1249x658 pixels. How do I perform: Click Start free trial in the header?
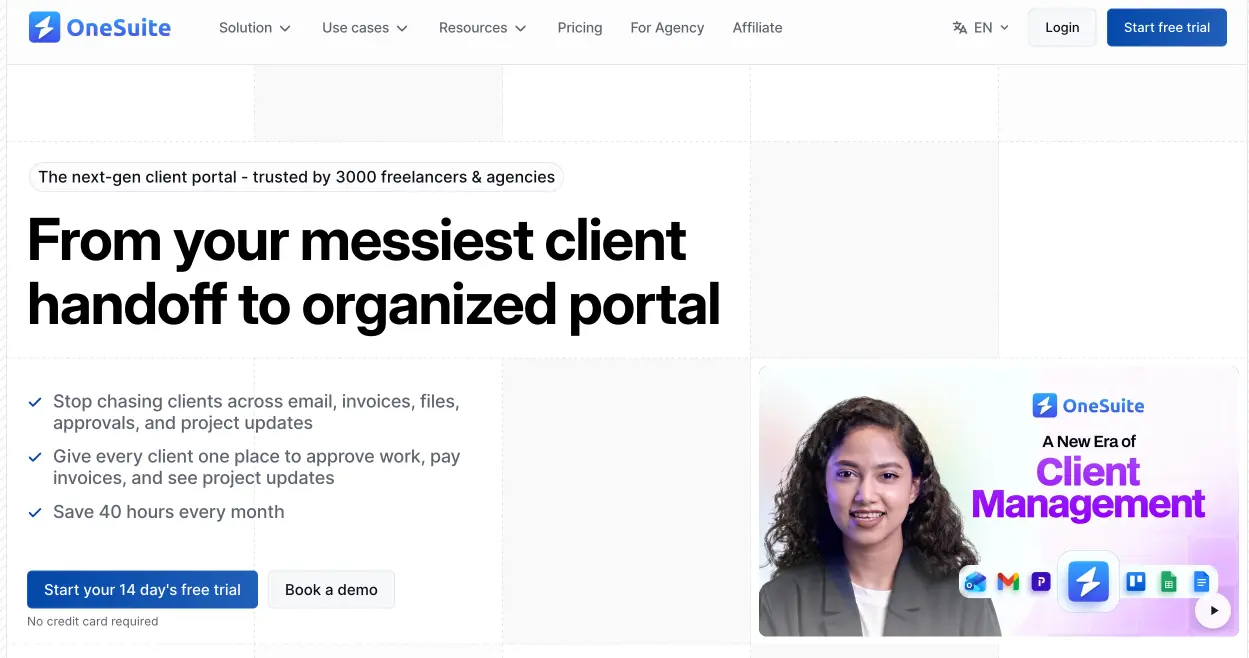(1167, 28)
